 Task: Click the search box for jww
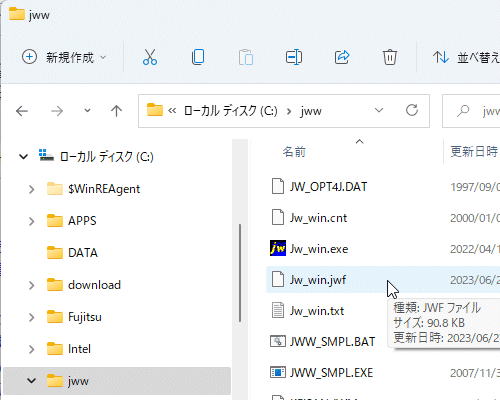click(x=471, y=111)
